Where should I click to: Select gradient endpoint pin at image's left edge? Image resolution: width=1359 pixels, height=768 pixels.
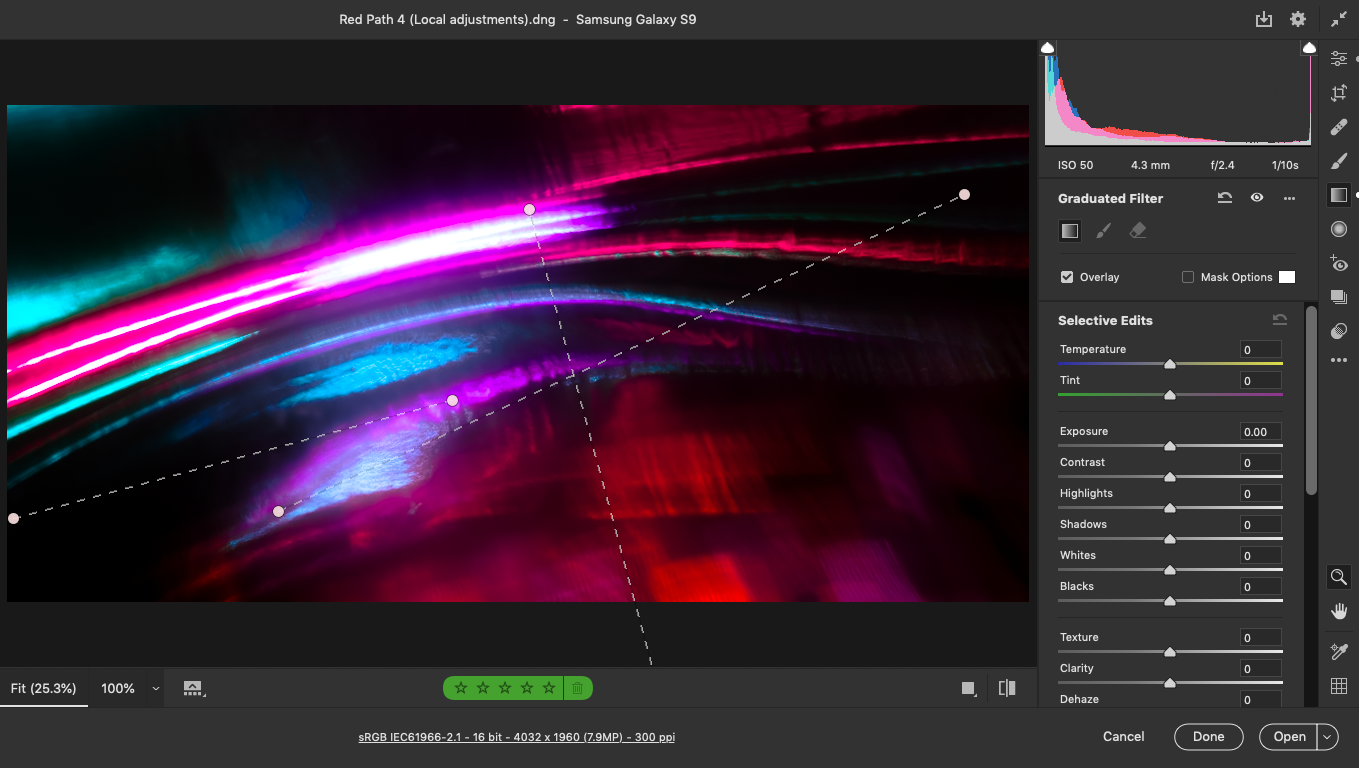click(x=13, y=518)
